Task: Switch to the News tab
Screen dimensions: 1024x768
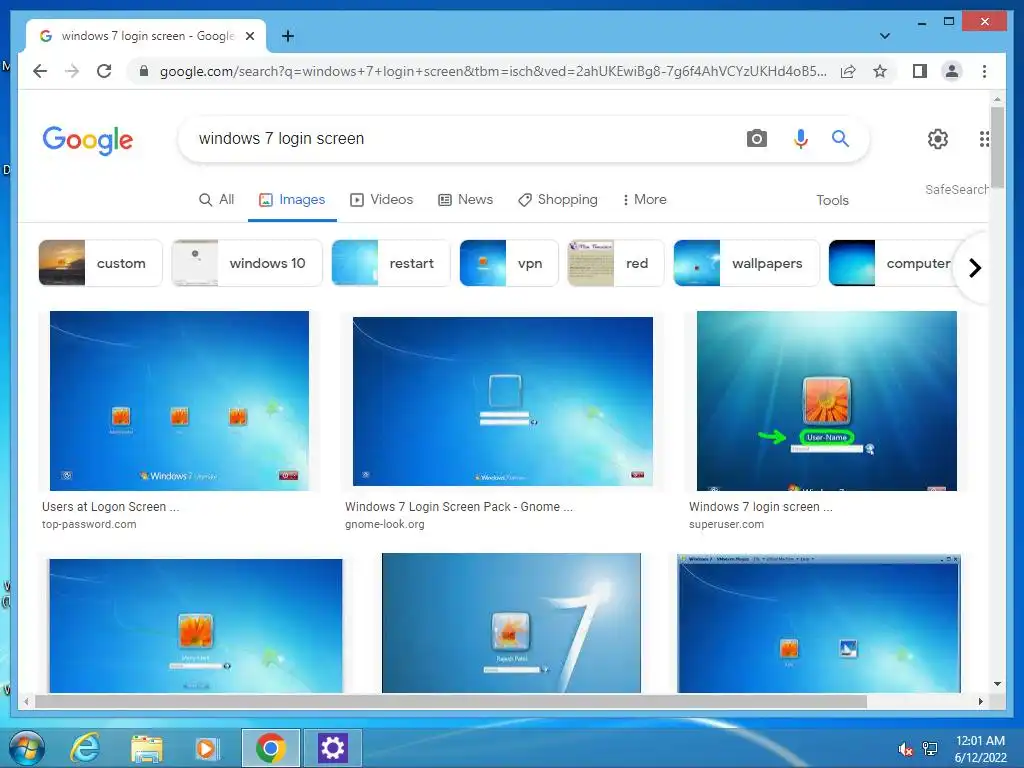Action: click(465, 199)
